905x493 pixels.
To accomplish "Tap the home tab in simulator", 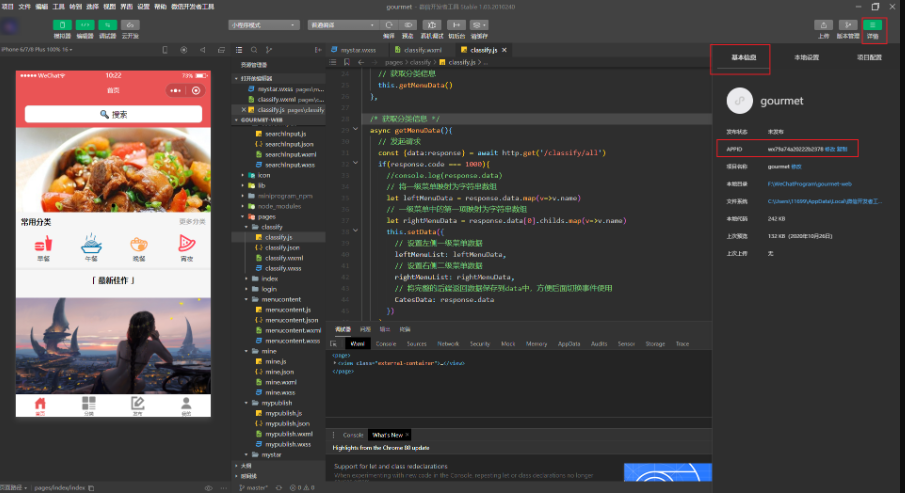I will point(40,405).
